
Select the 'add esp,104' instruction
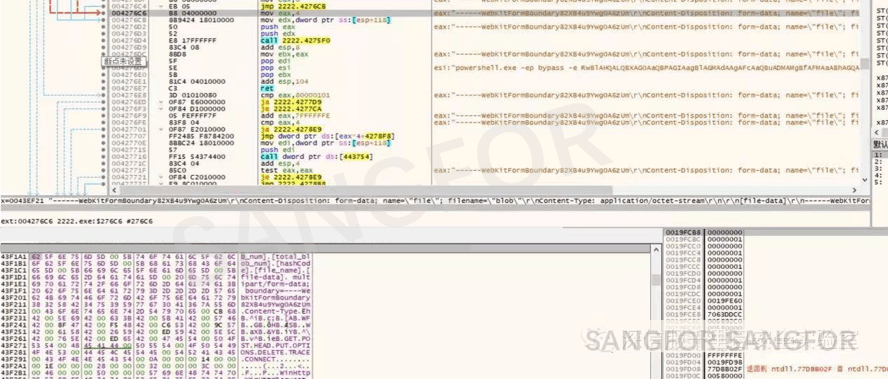point(285,81)
